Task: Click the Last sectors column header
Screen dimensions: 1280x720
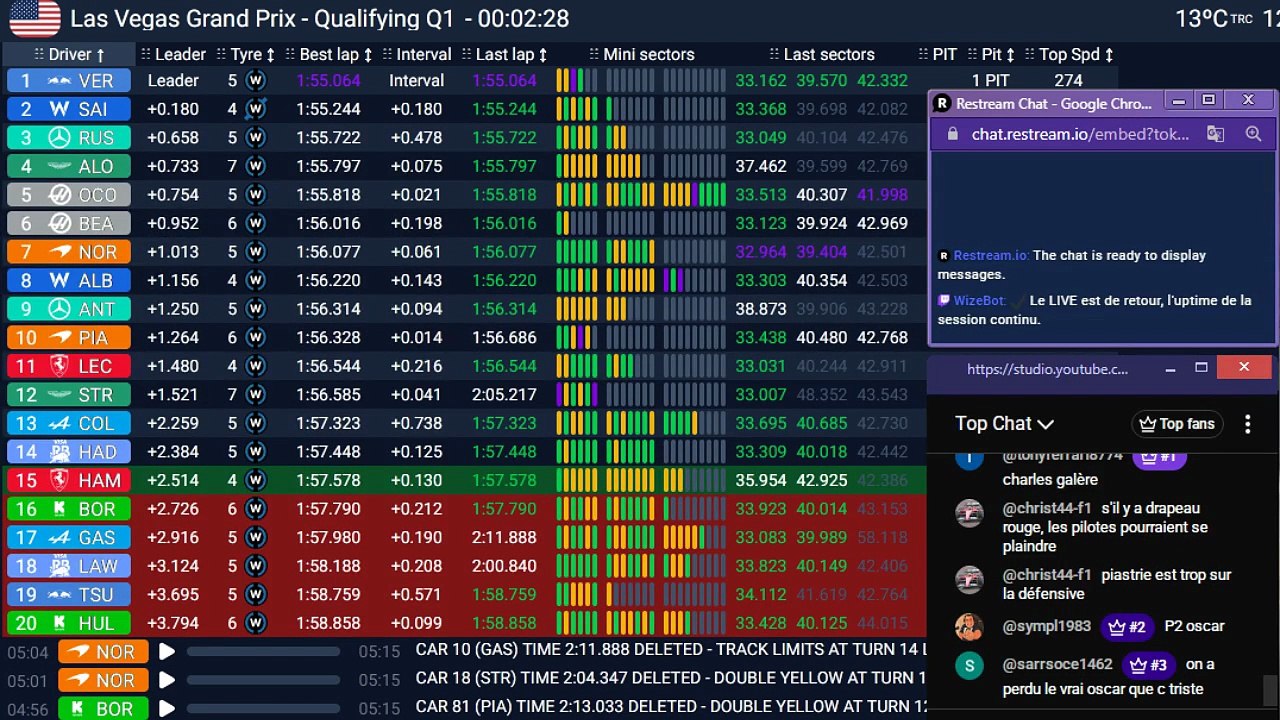Action: (x=821, y=54)
